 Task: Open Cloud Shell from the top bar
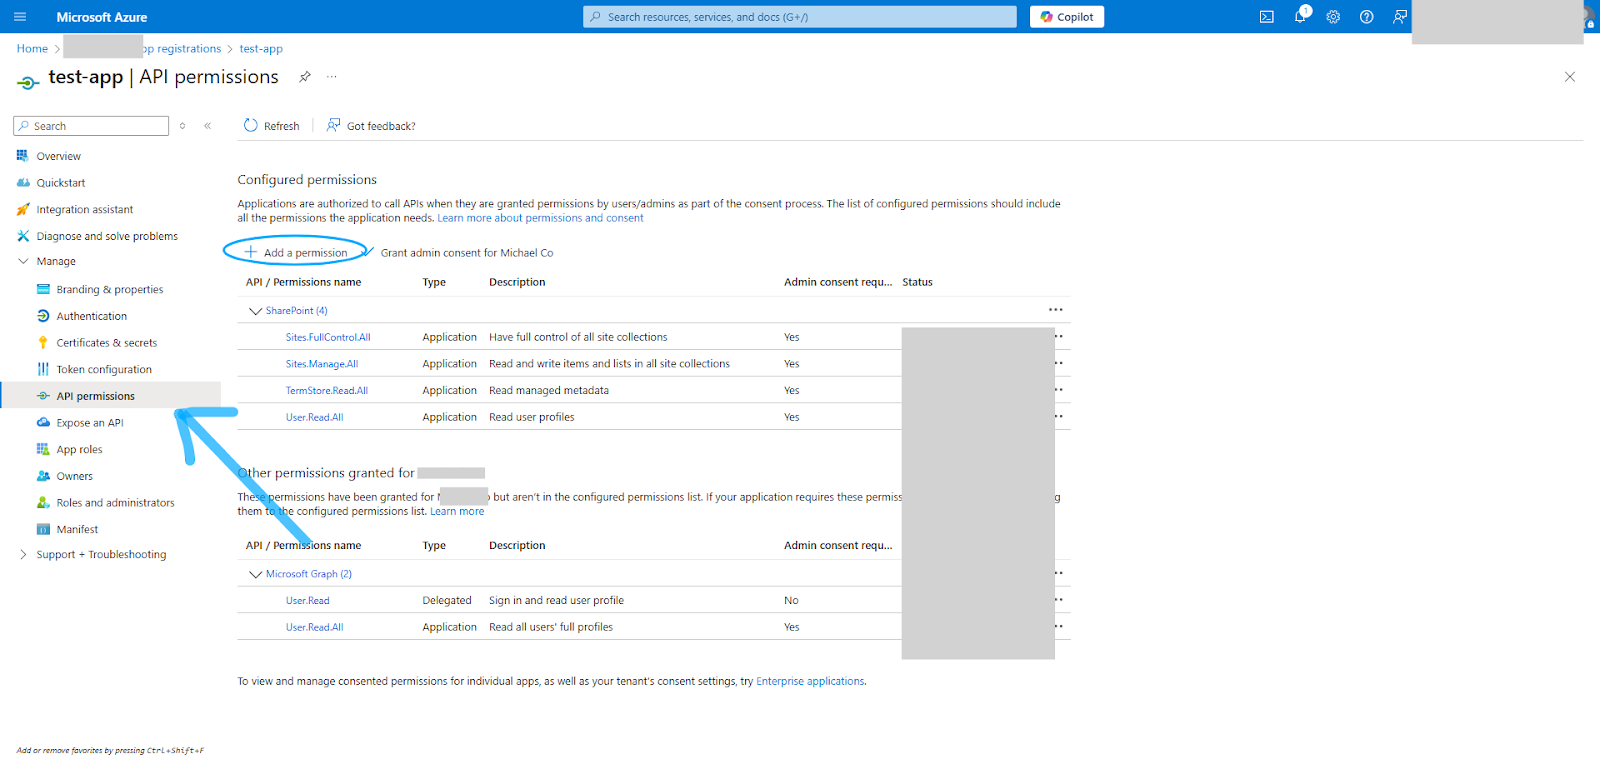pyautogui.click(x=1267, y=17)
